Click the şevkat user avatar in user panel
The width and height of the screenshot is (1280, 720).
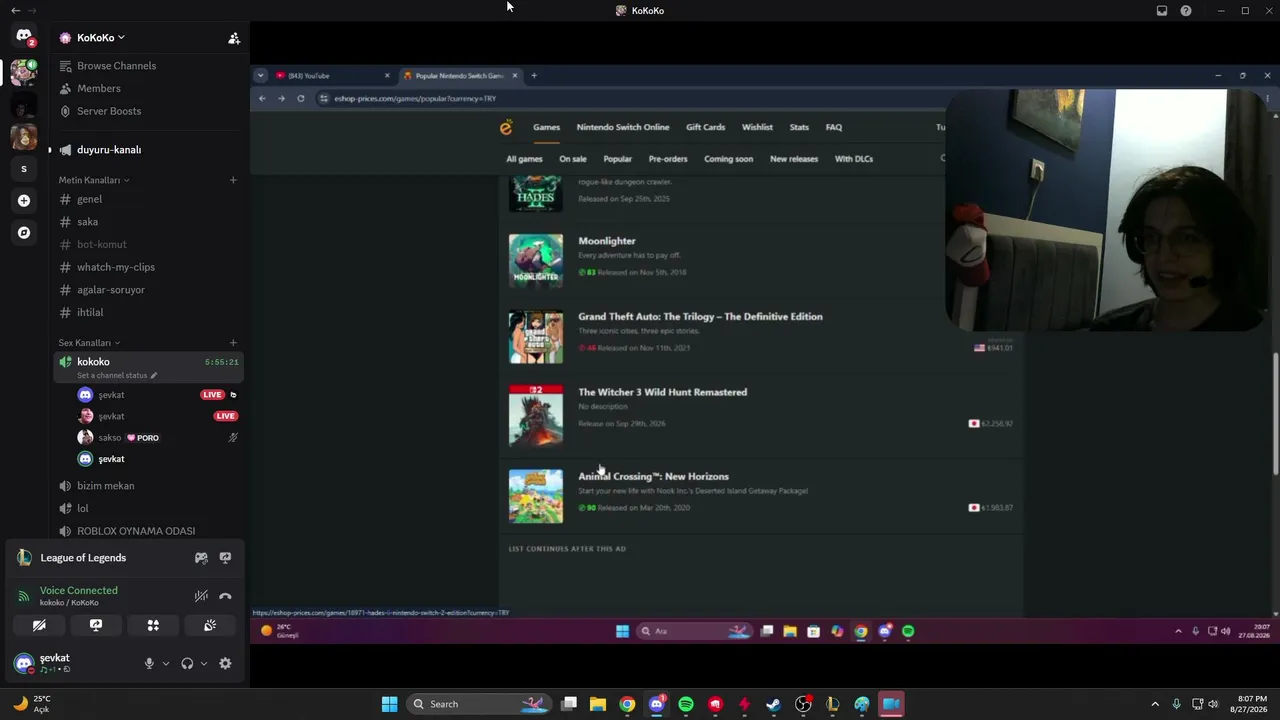click(24, 663)
